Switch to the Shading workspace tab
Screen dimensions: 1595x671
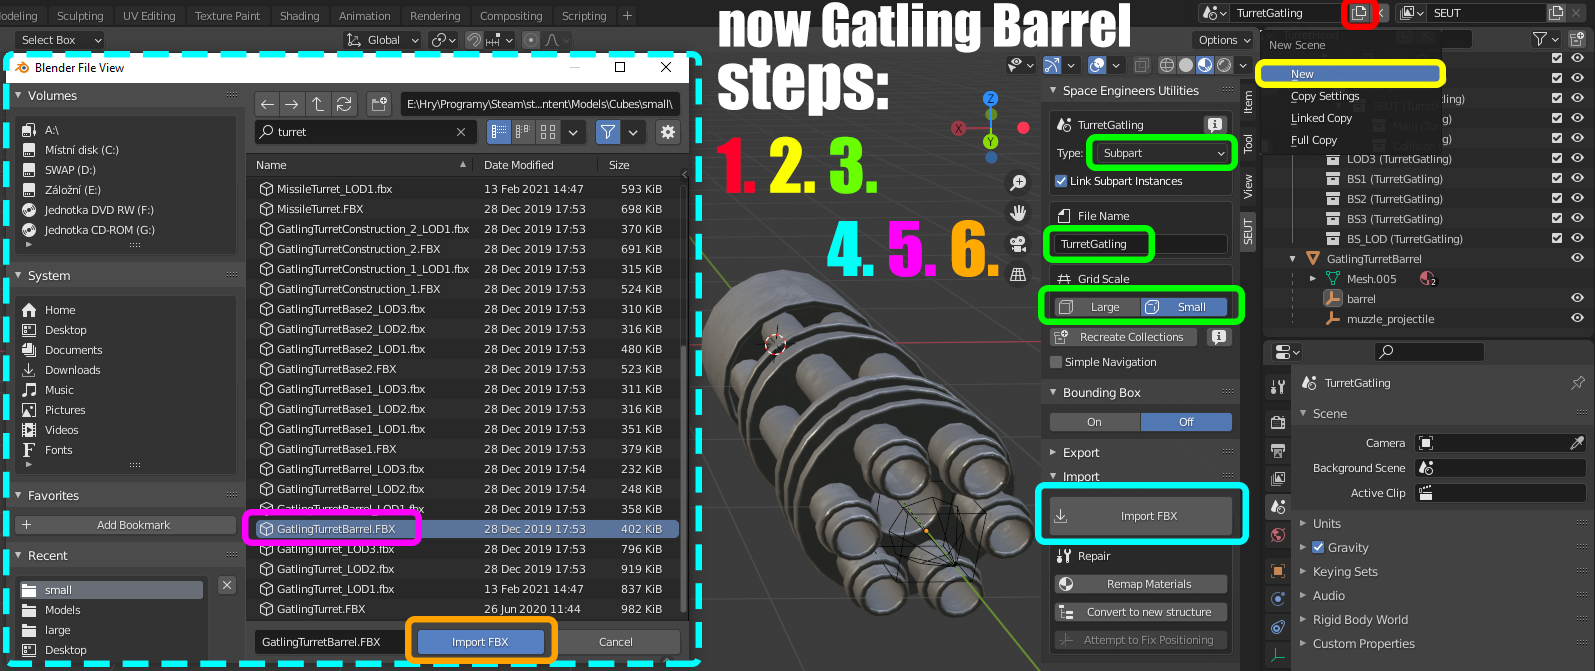pos(300,16)
